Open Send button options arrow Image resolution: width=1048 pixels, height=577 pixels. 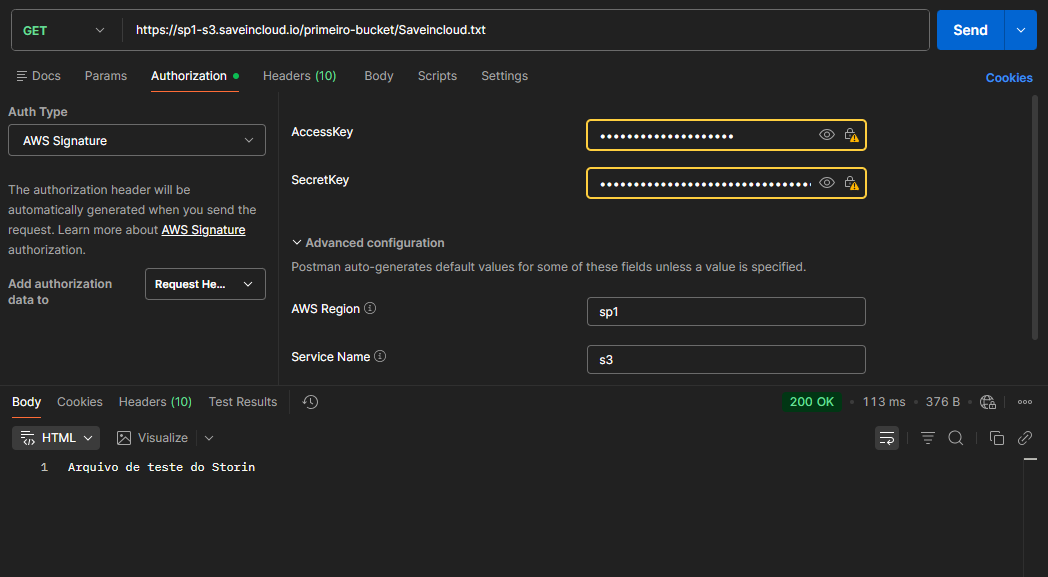click(x=1021, y=30)
